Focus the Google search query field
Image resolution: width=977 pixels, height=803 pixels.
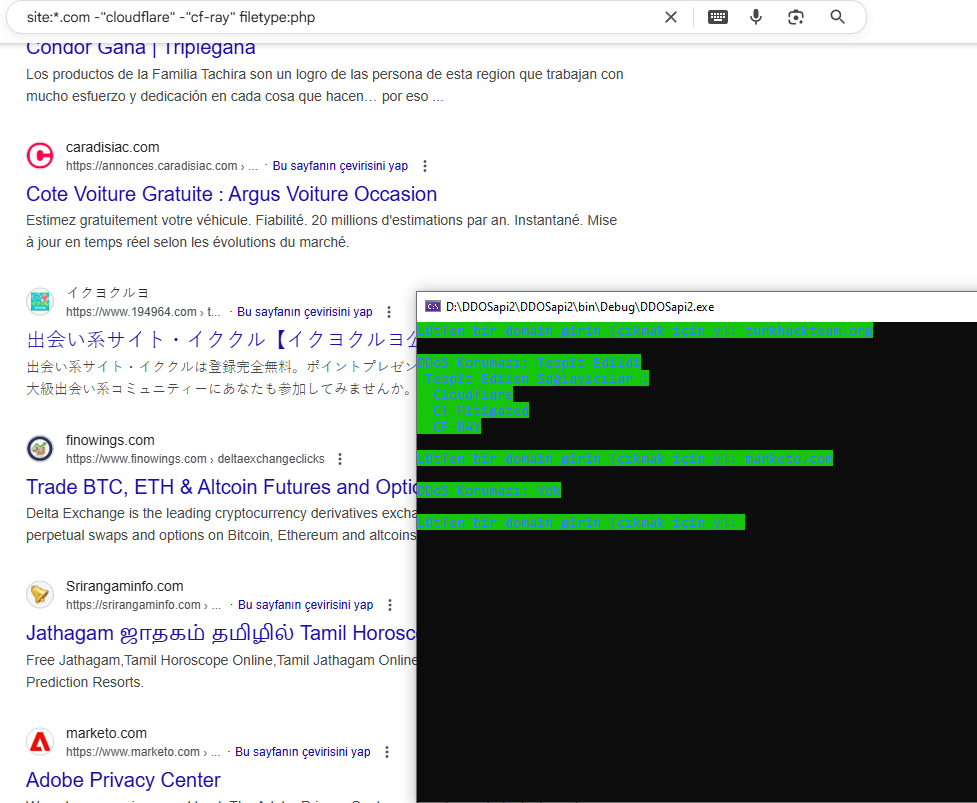point(336,17)
